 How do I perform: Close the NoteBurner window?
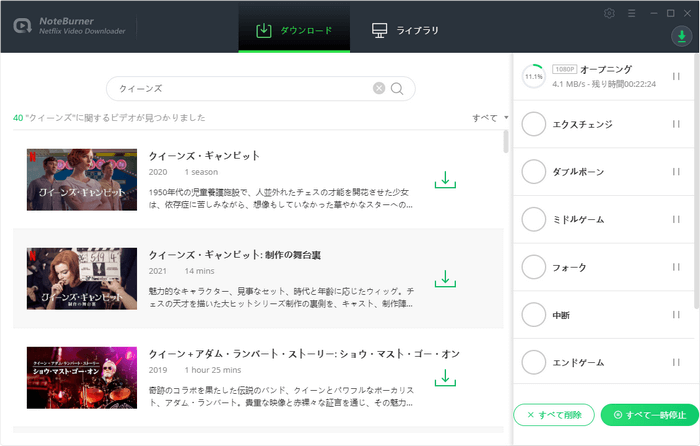click(688, 13)
